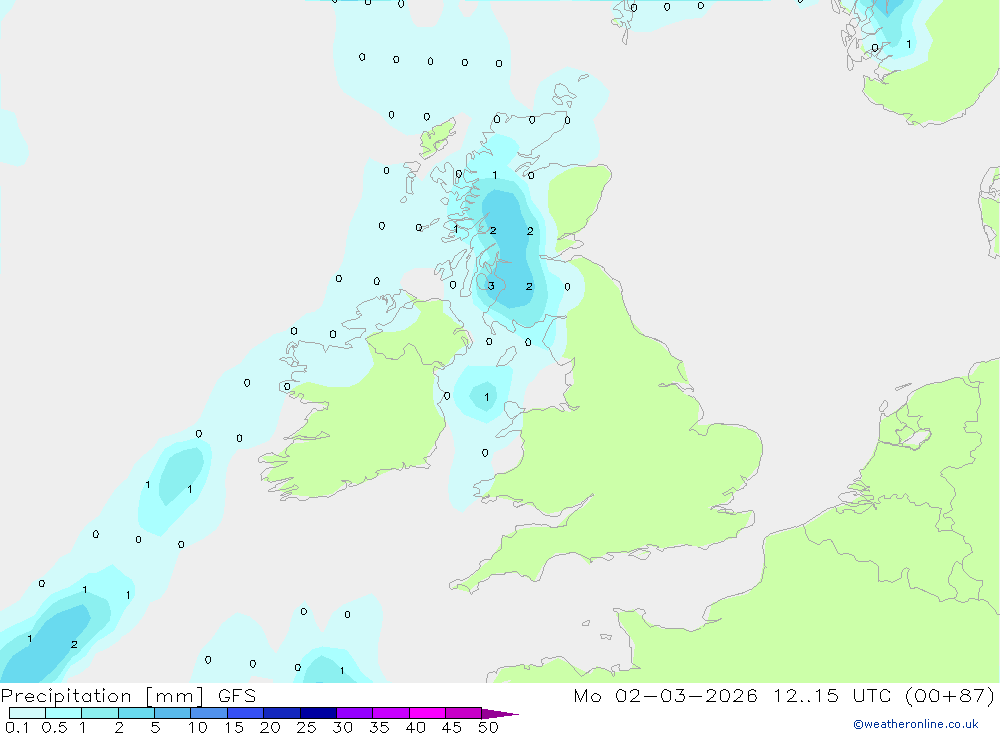The height and width of the screenshot is (733, 1000).
Task: Click the 10–15 mm legend color swatch
Action: [x=209, y=713]
